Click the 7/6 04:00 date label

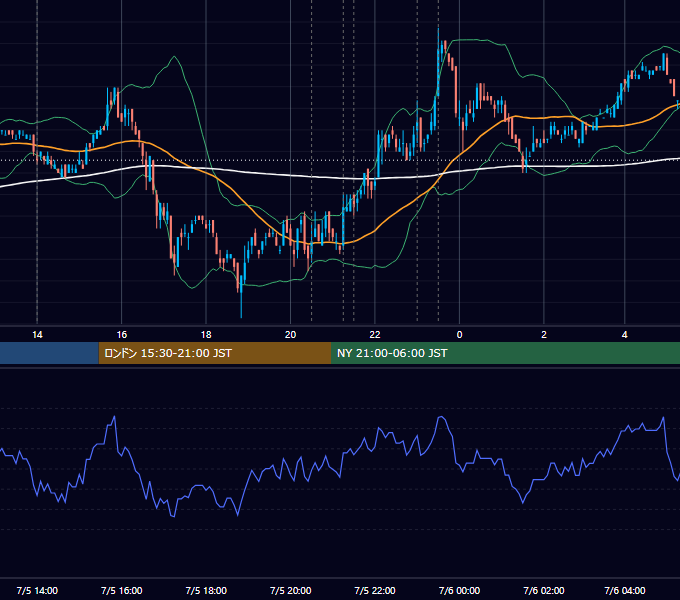[x=624, y=590]
